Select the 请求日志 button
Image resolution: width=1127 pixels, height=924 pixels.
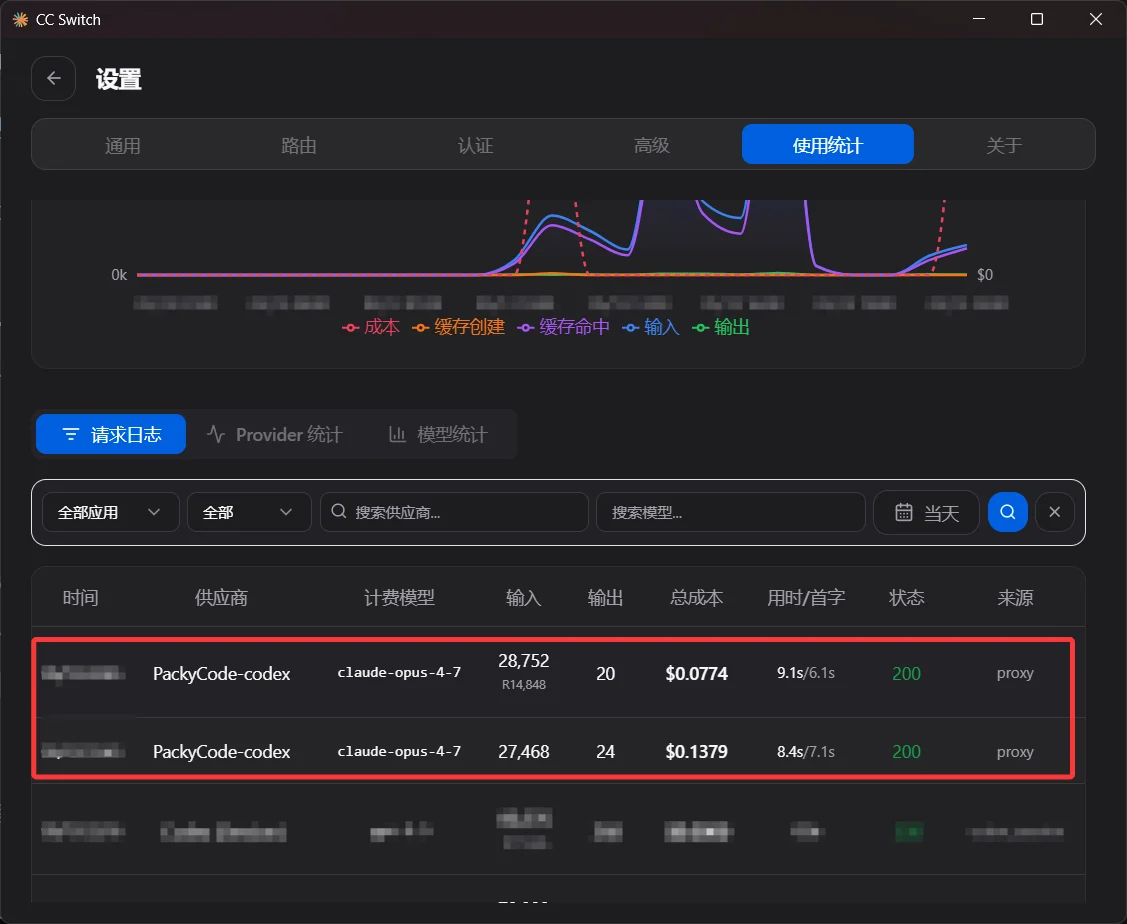(x=111, y=435)
